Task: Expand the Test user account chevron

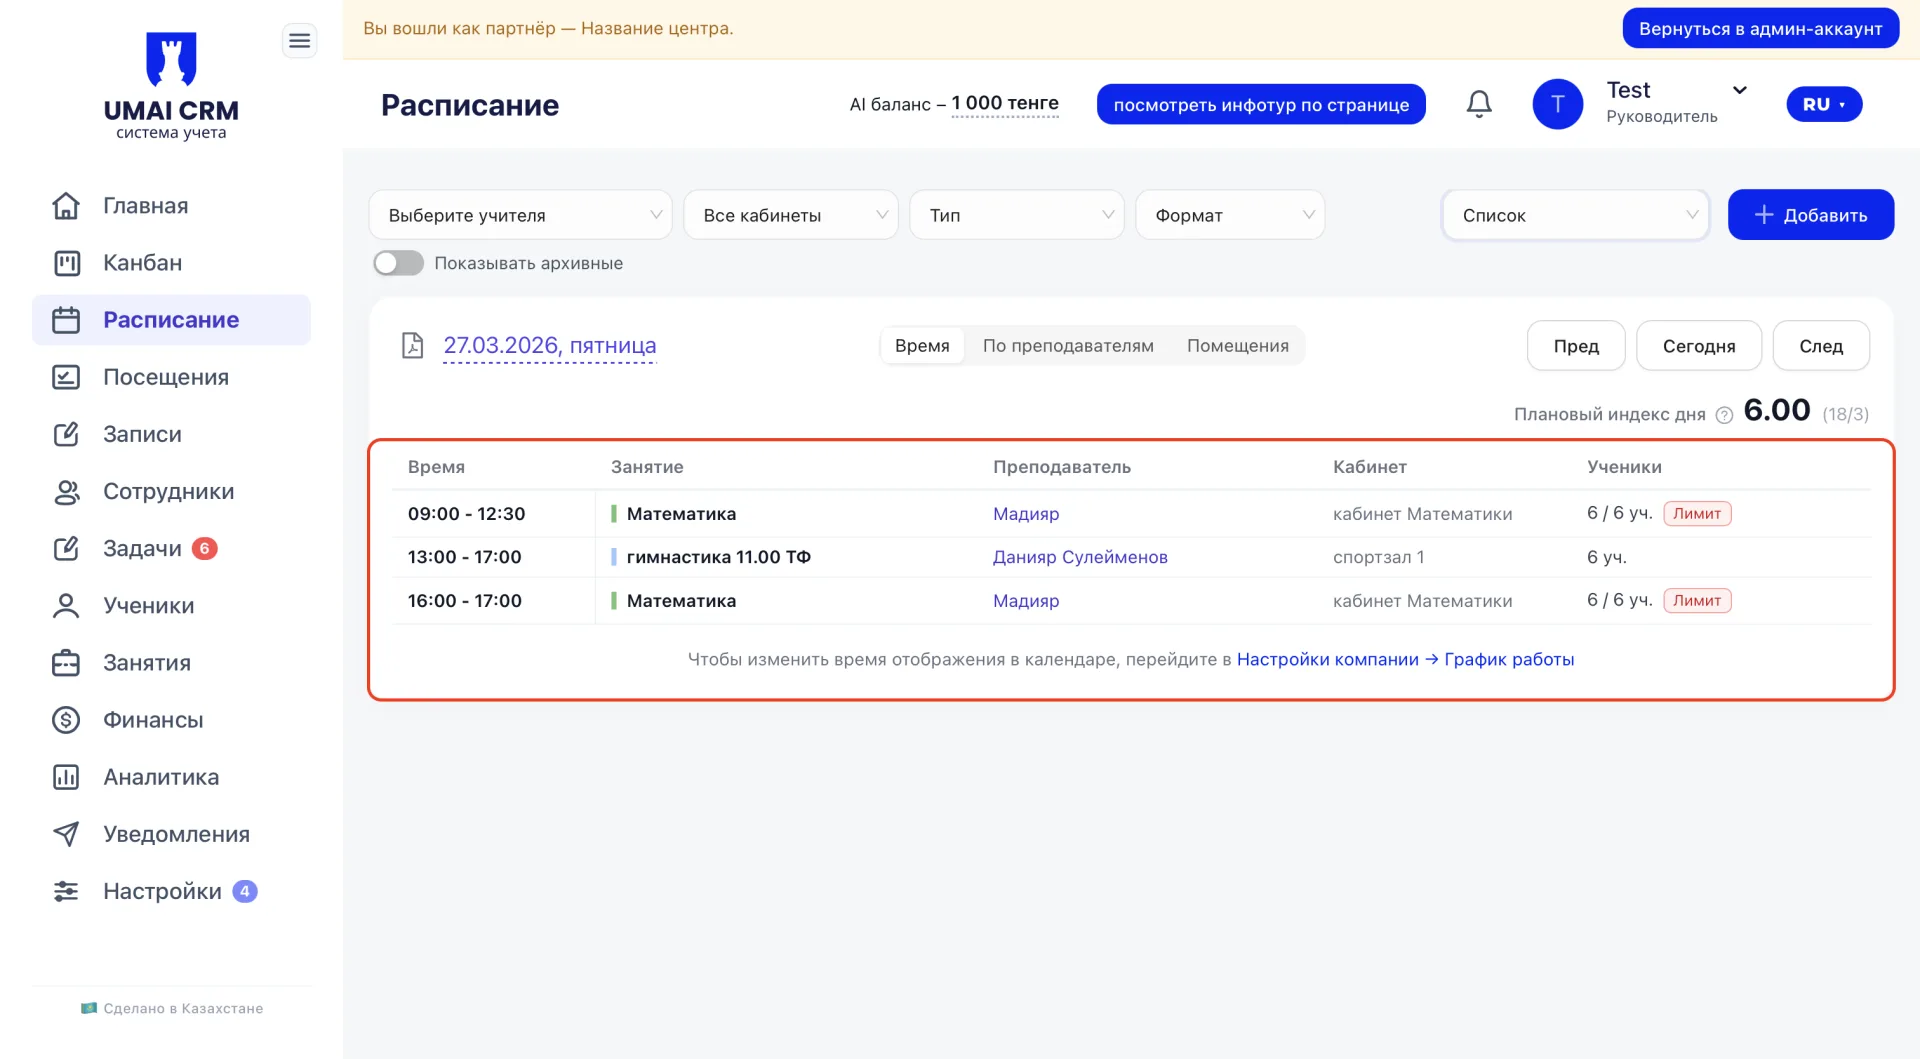Action: point(1740,90)
